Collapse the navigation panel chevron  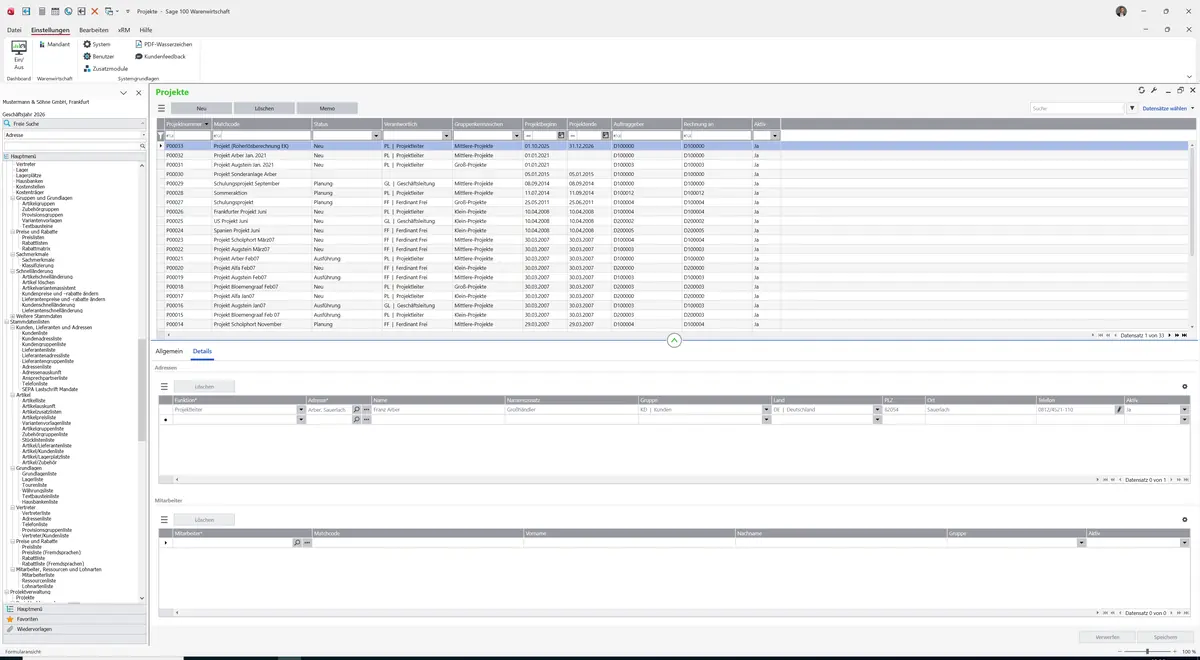pos(124,92)
